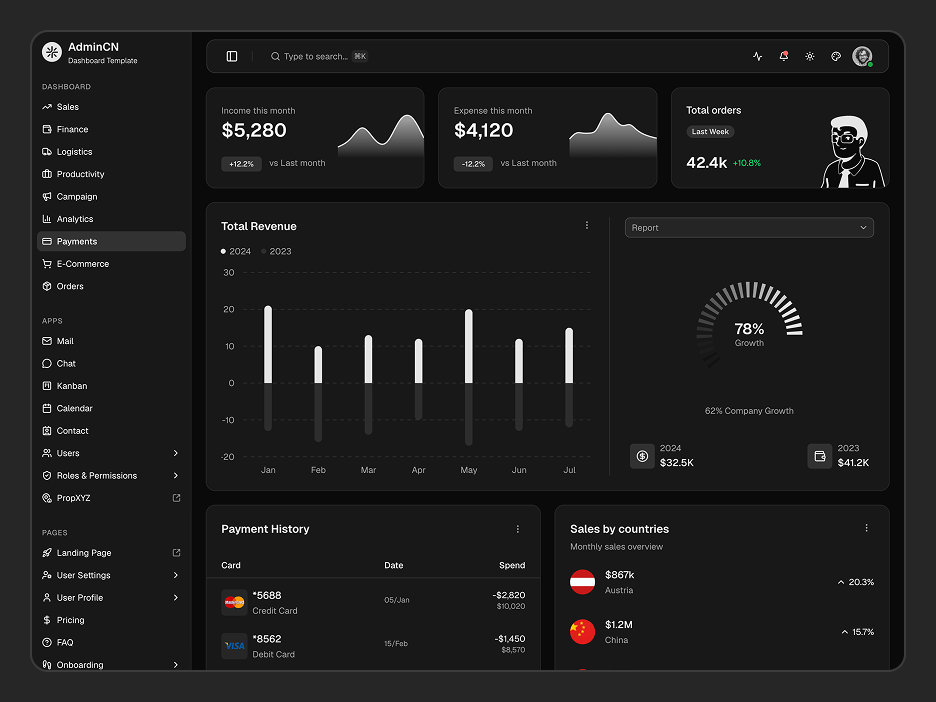This screenshot has width=936, height=702.
Task: Click the FAQ question mark icon
Action: point(47,642)
